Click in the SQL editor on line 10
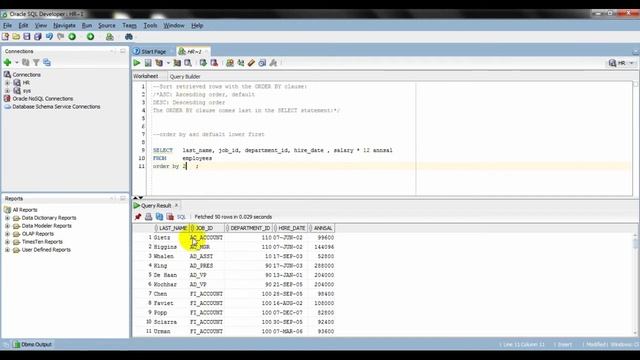 click(392, 158)
